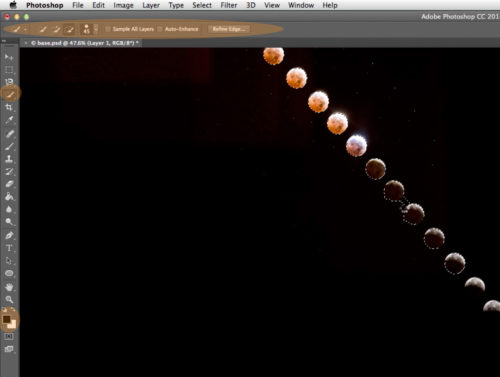Open the Apple menu

13,5
